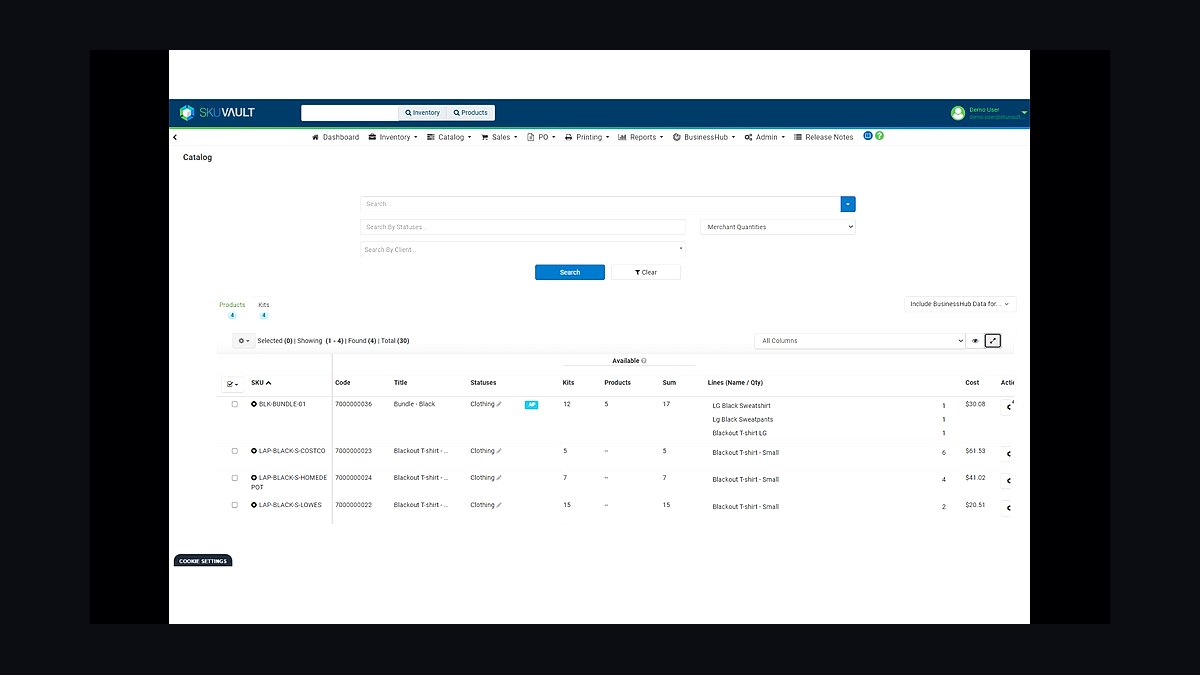Expand the Demo User account menu arrow

coord(1024,113)
